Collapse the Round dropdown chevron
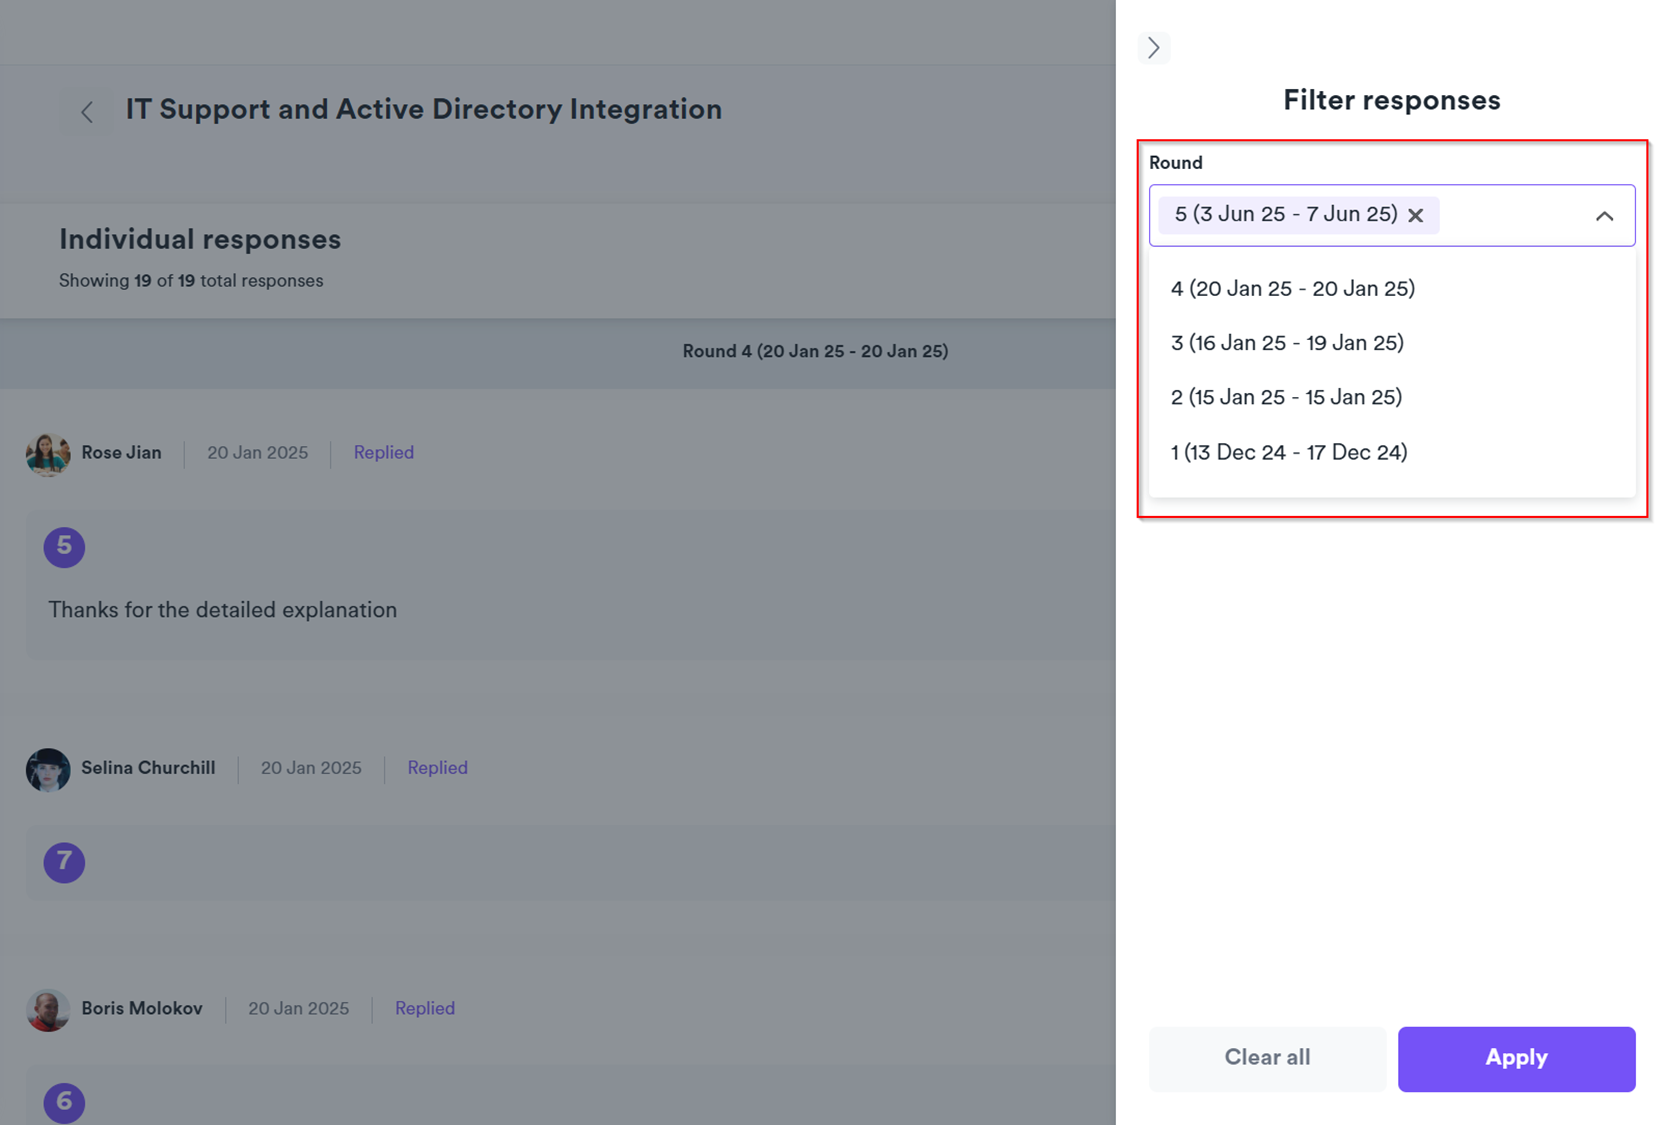 coord(1604,216)
